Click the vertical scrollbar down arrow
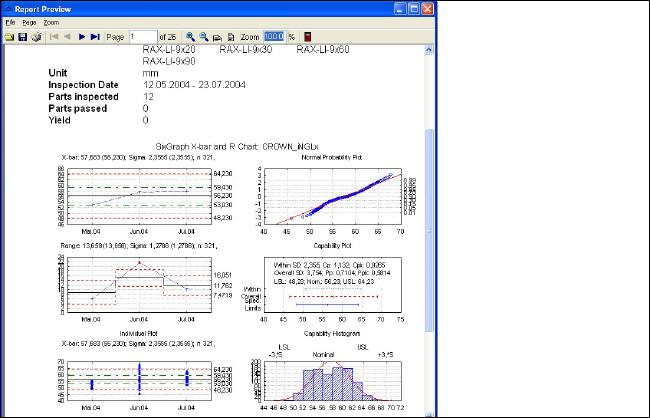 pyautogui.click(x=430, y=411)
